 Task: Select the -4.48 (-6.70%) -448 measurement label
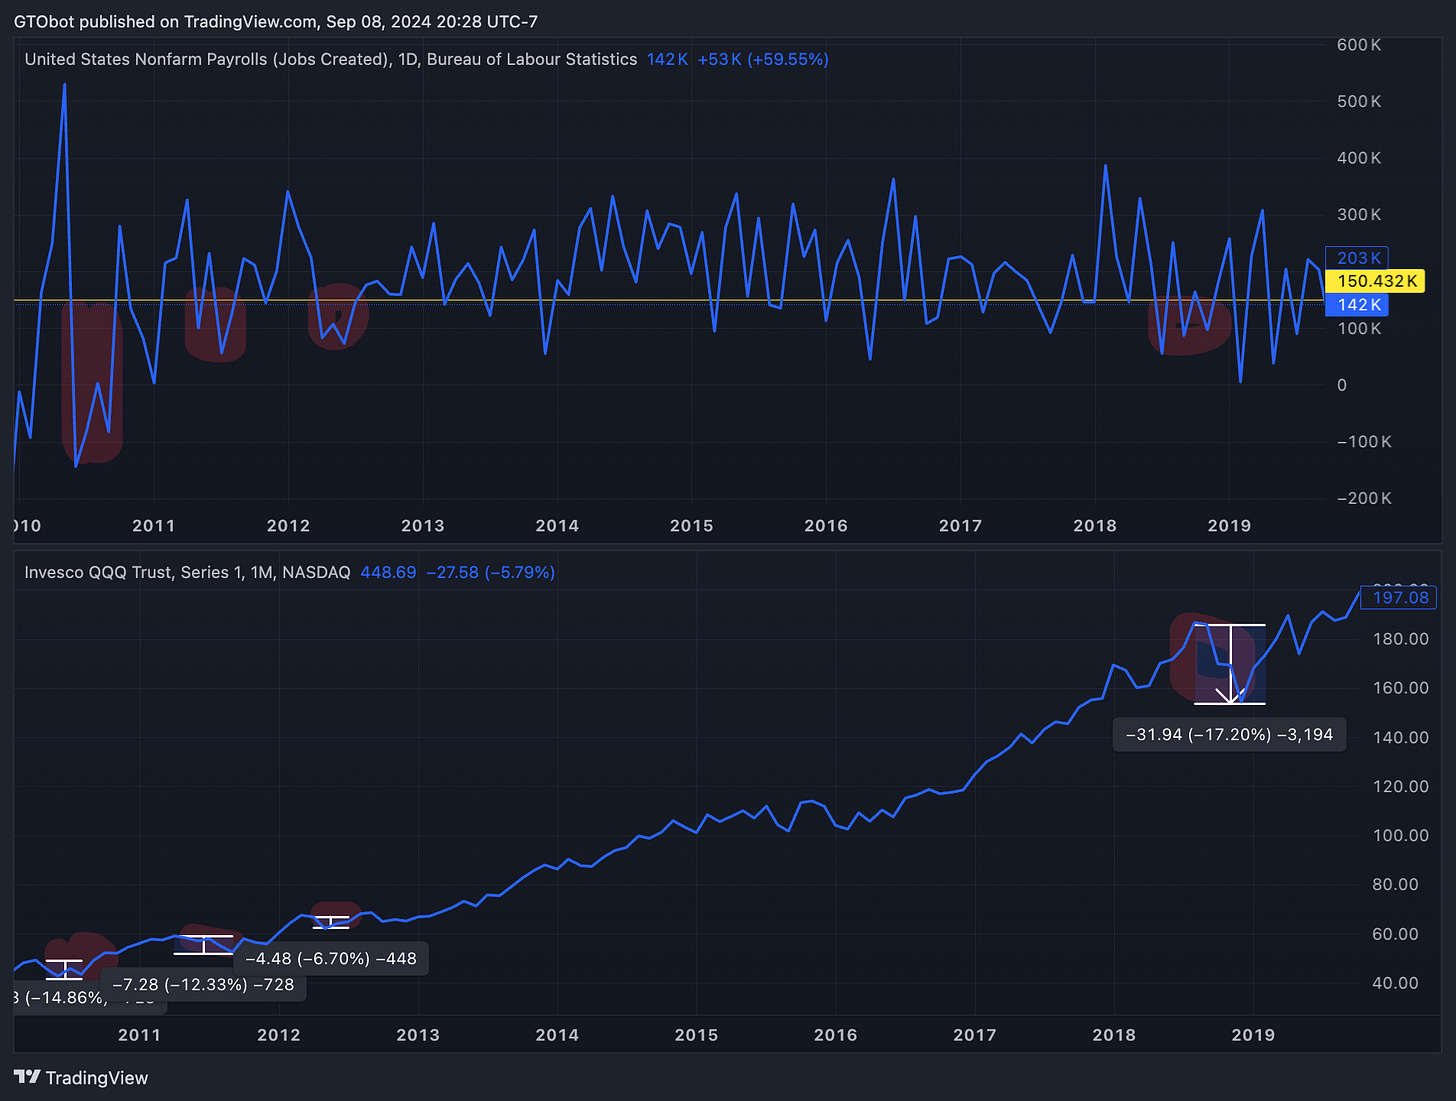point(331,958)
